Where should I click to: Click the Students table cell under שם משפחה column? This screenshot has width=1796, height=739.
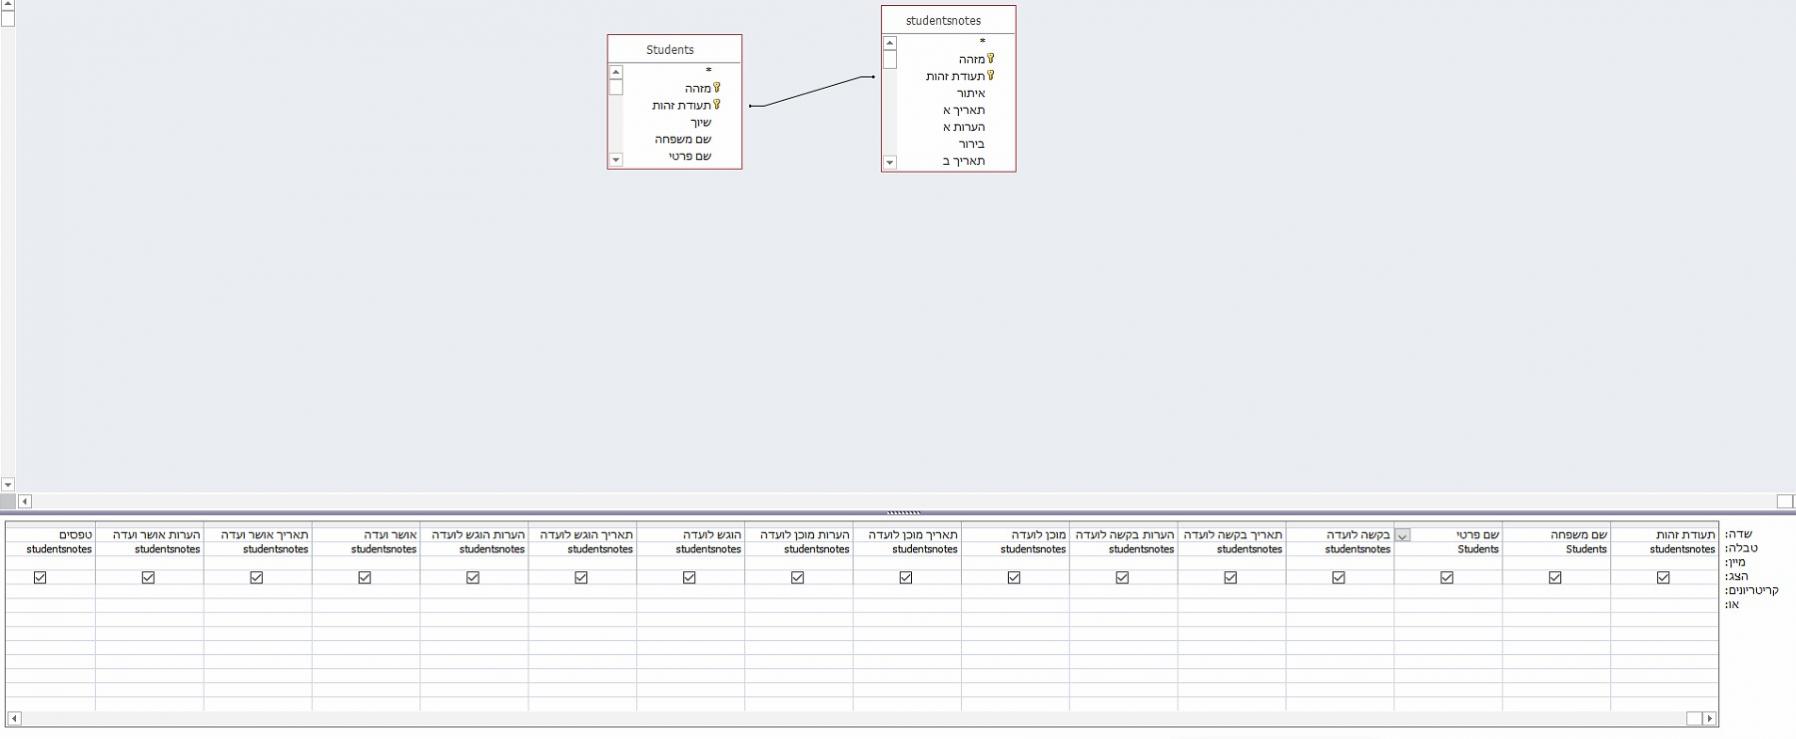(1556, 549)
